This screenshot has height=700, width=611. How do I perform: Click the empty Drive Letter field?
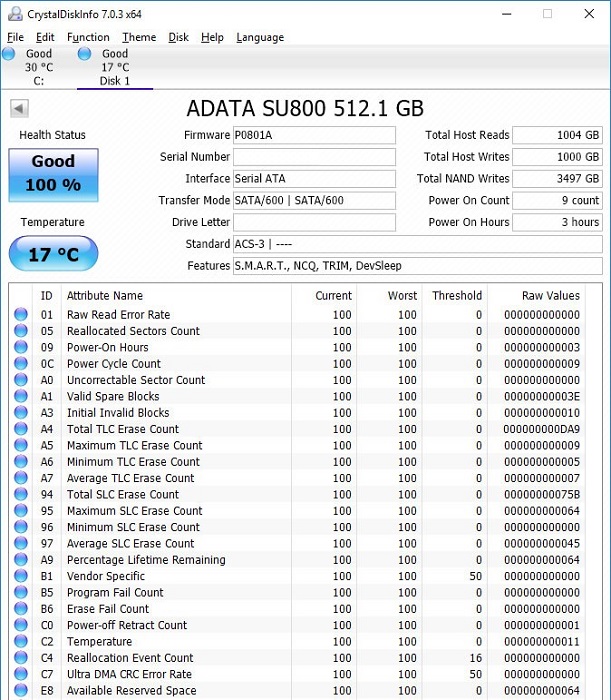coord(314,222)
